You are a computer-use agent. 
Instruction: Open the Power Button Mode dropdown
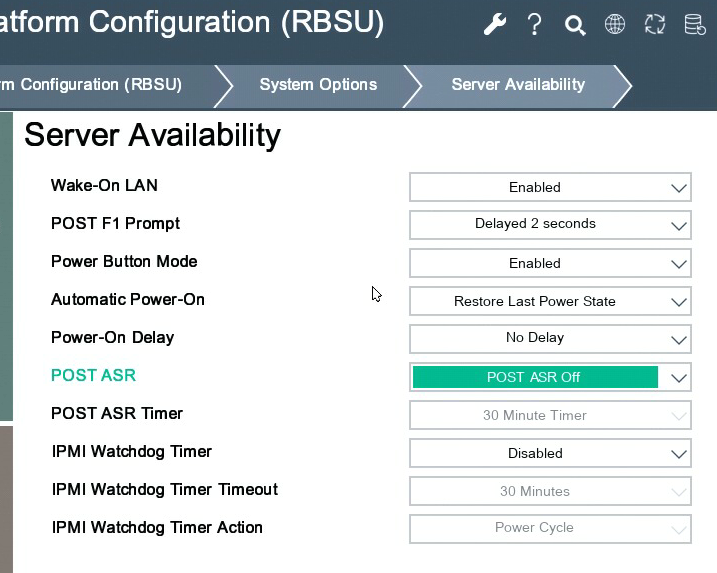pyautogui.click(x=550, y=263)
